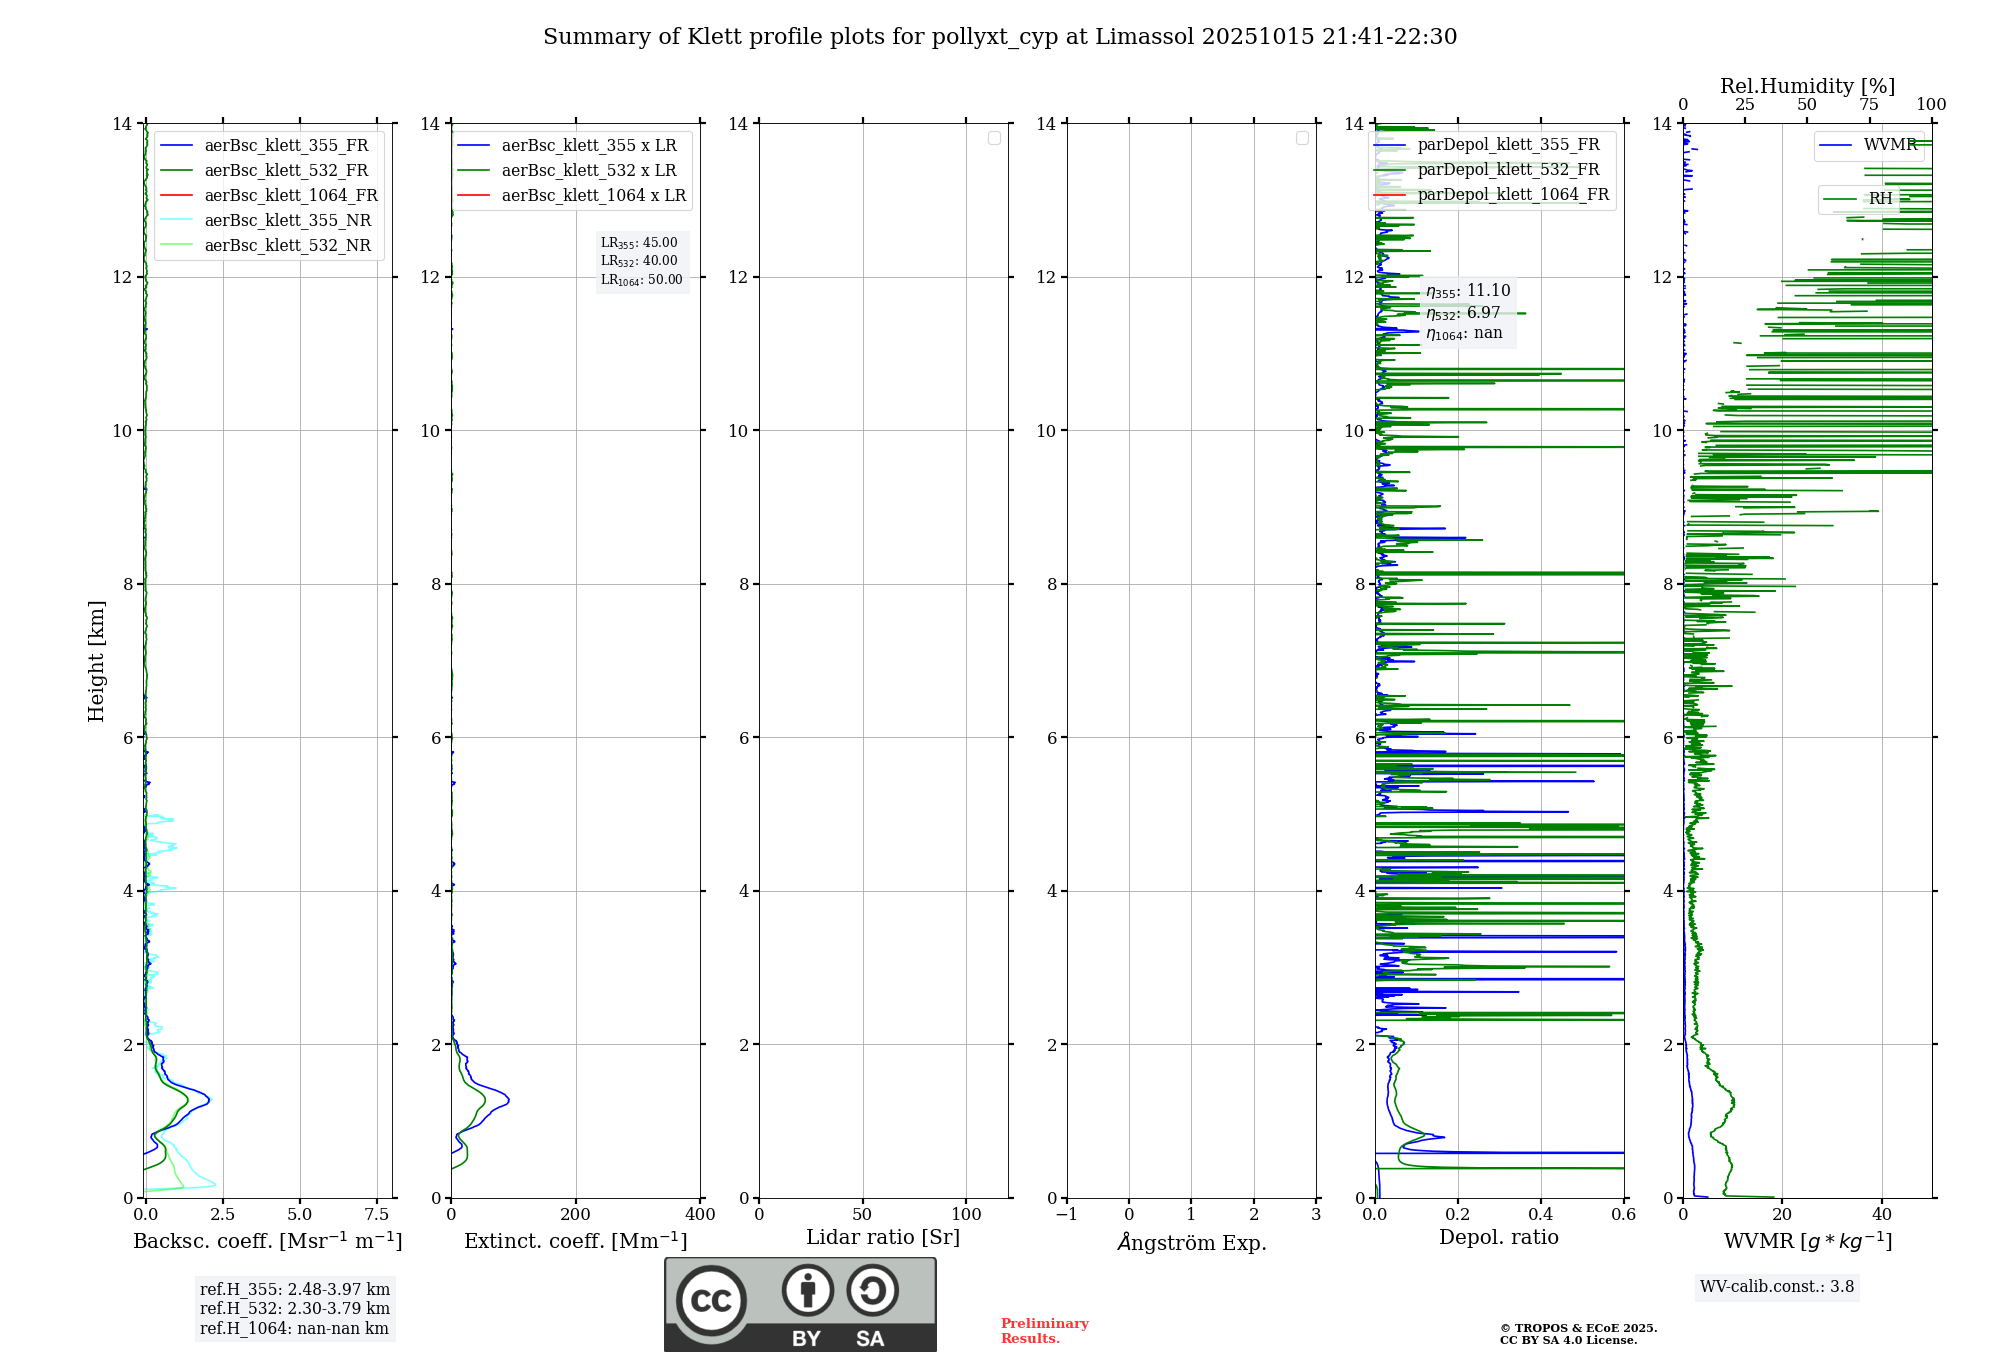Click the Rel.Humidity [%] top axis label
Screen dimensions: 2000x1360
coord(1807,86)
